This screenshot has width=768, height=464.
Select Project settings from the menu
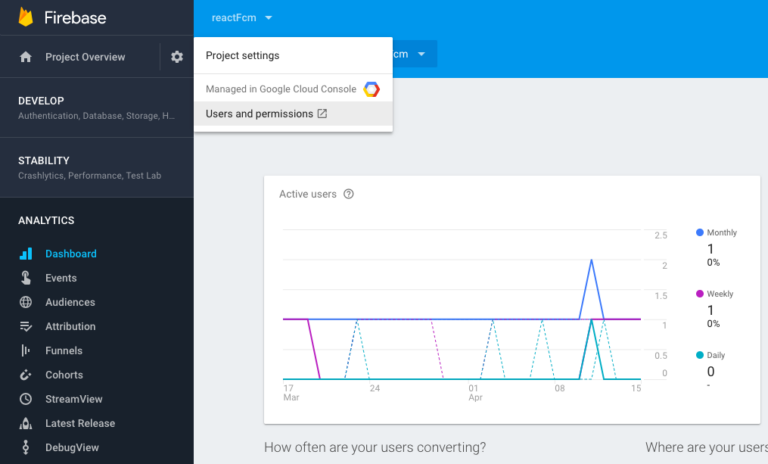pos(243,56)
